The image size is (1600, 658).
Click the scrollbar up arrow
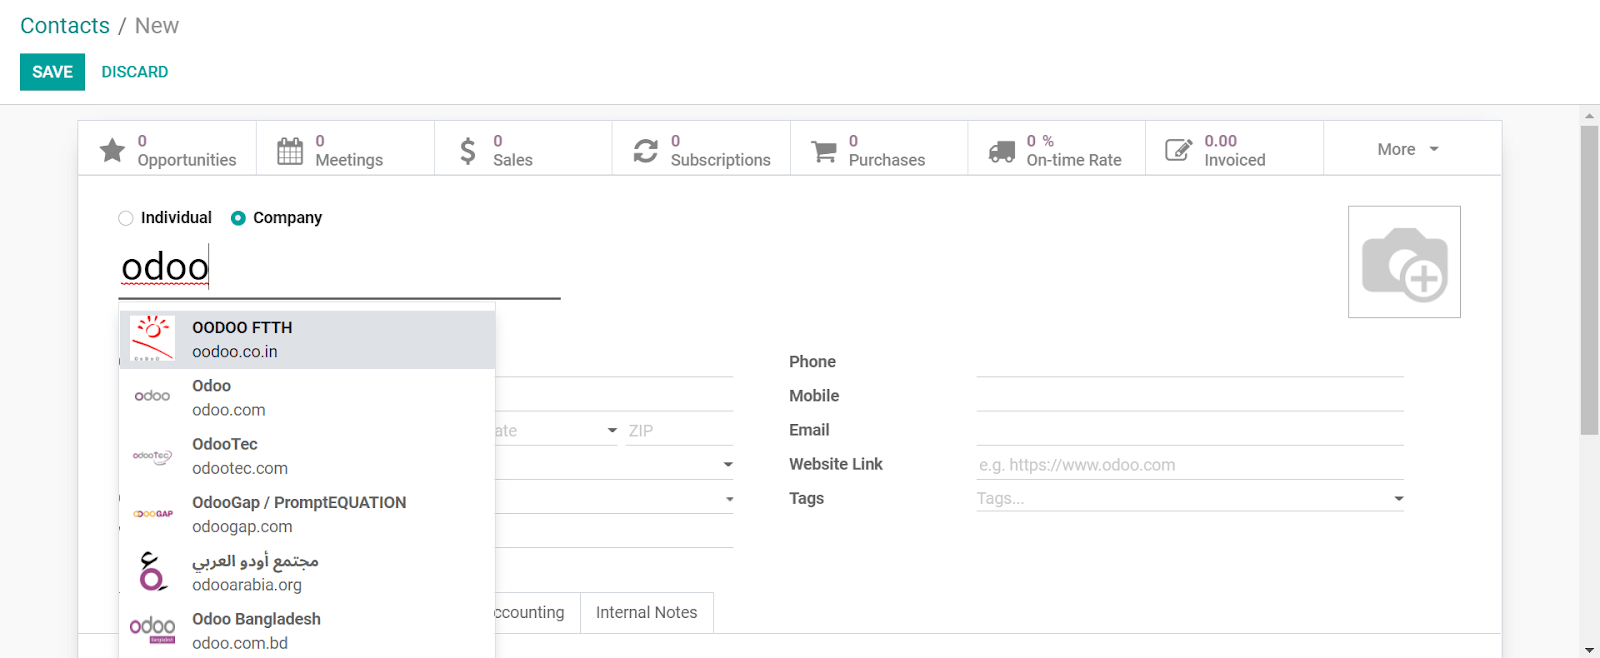[x=1589, y=115]
